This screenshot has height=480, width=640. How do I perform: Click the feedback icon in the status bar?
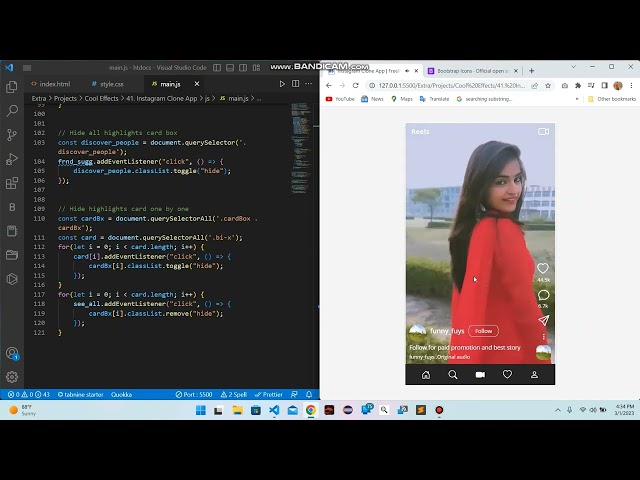tap(294, 394)
